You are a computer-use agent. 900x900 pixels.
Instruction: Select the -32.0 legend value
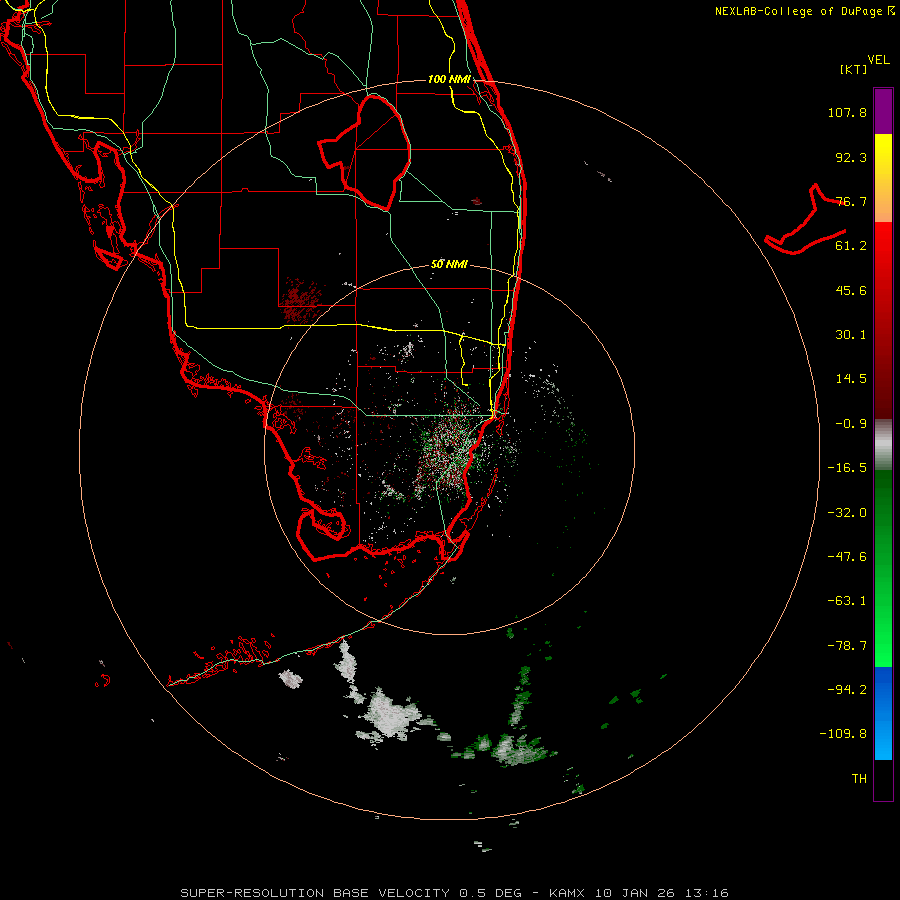[847, 513]
